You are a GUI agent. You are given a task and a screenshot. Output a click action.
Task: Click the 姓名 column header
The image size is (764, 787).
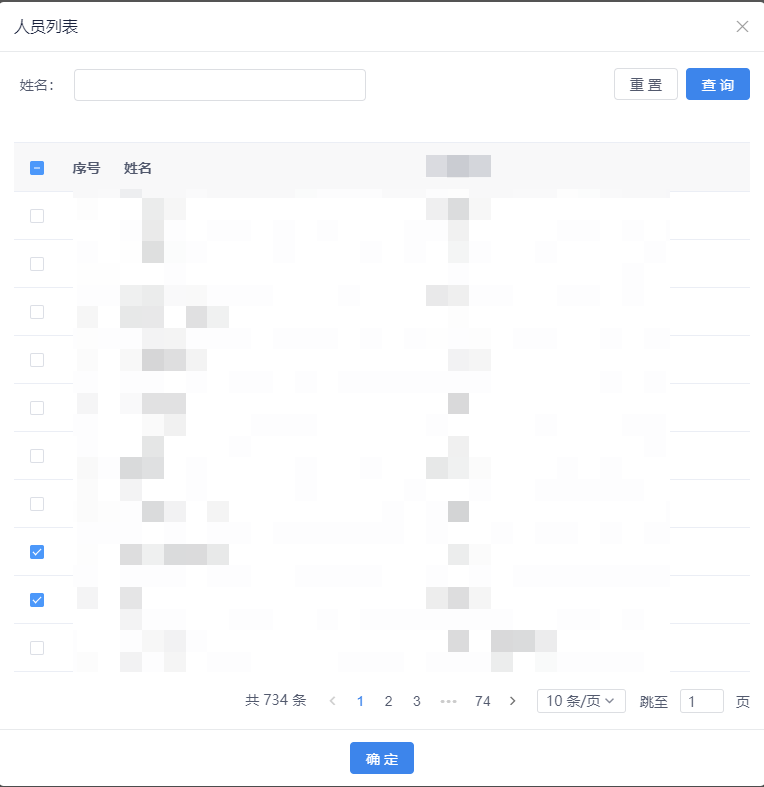(x=138, y=168)
